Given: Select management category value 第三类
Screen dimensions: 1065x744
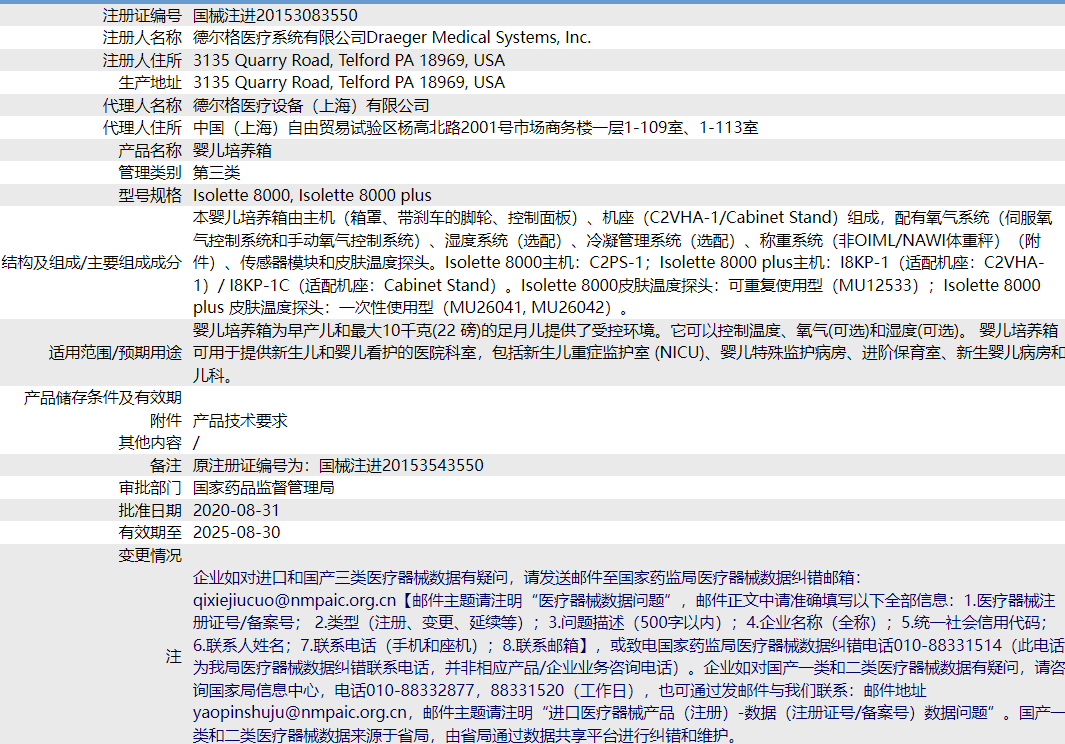Looking at the screenshot, I should (x=217, y=173).
